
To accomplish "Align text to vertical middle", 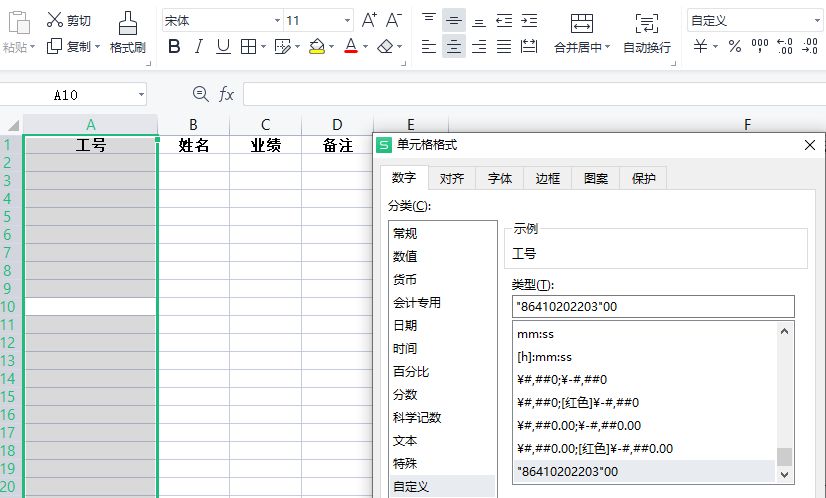I will coord(454,21).
